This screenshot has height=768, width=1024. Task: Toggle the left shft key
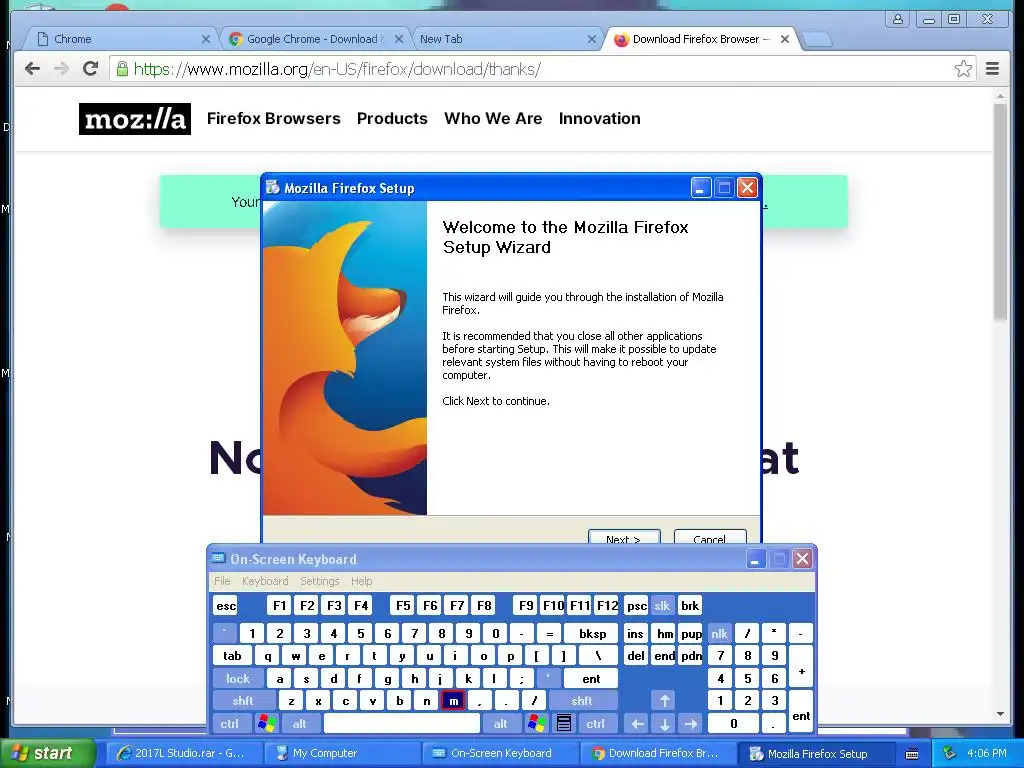click(242, 701)
